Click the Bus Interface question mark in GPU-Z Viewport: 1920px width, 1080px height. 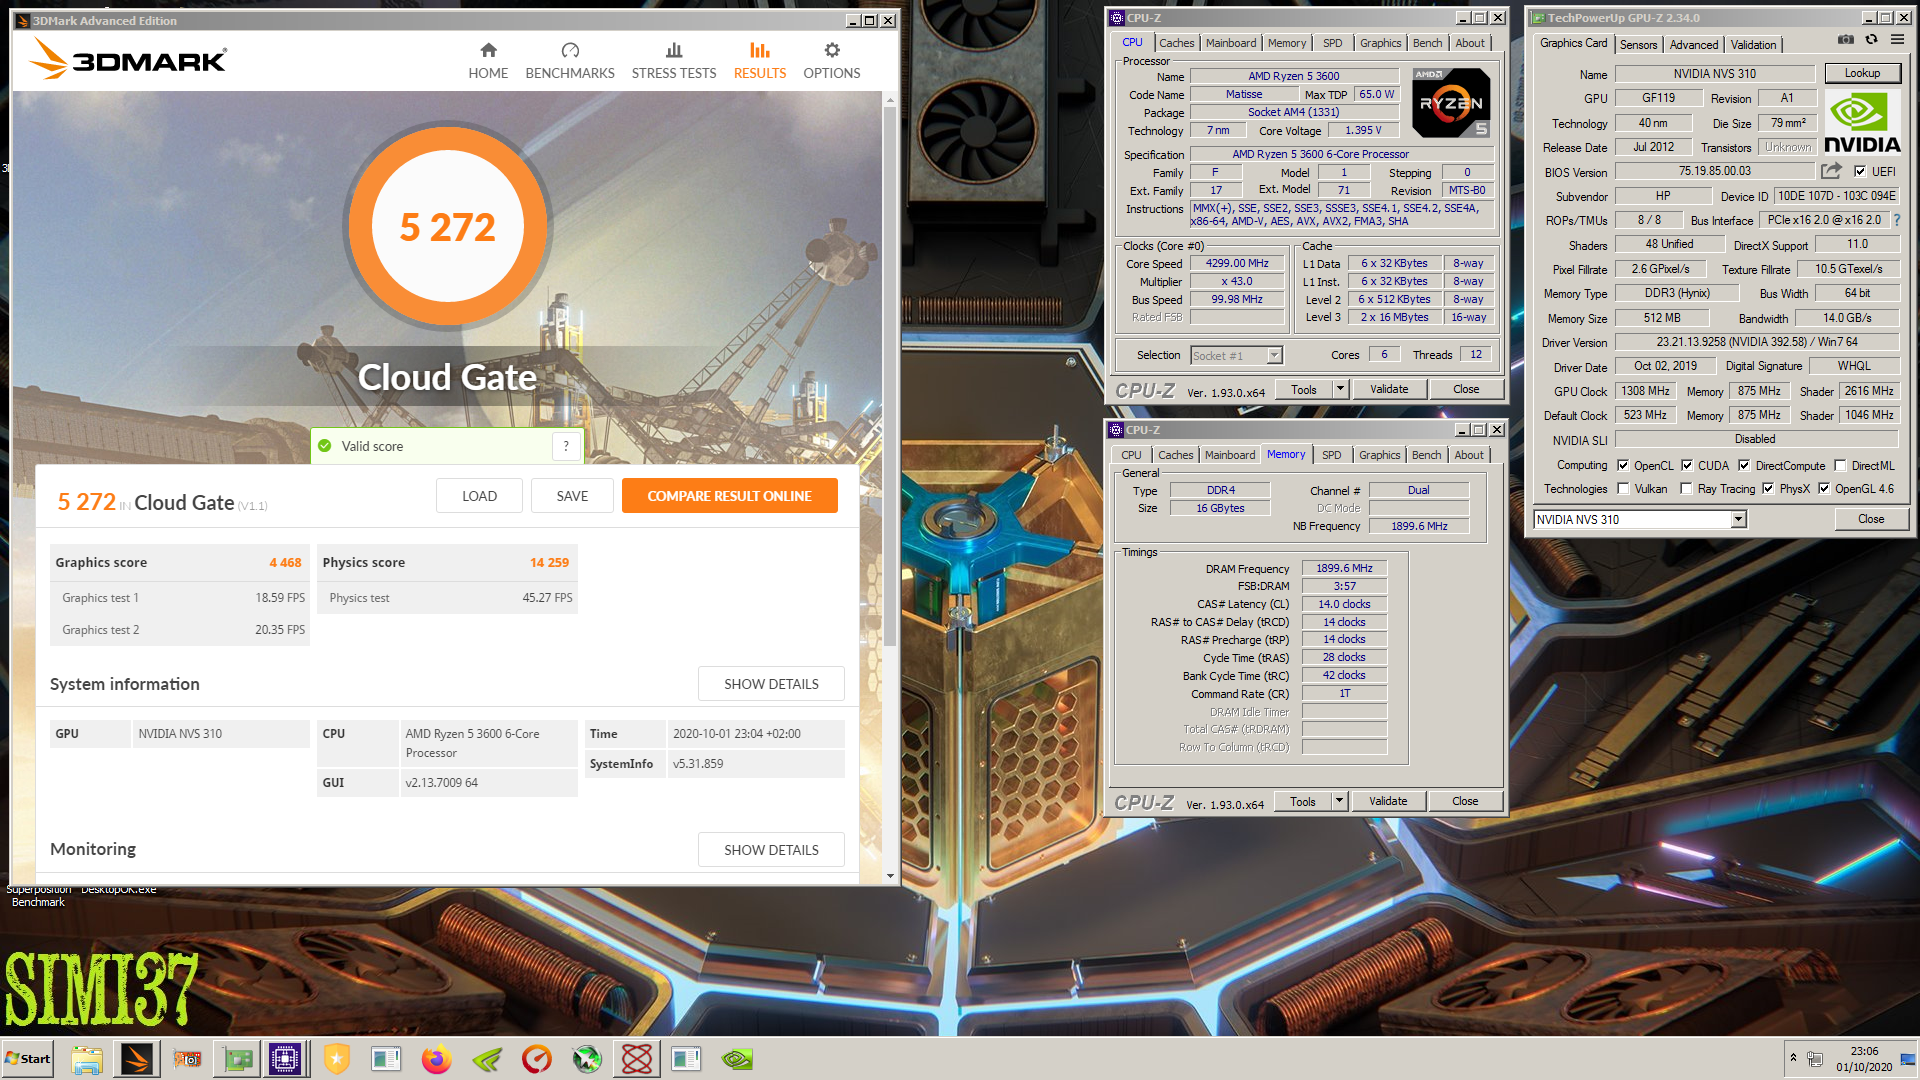[x=1897, y=220]
